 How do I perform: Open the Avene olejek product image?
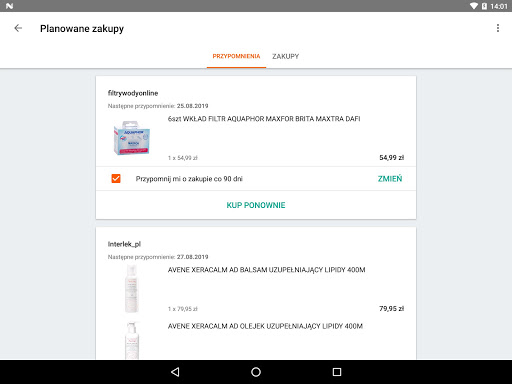click(x=132, y=340)
